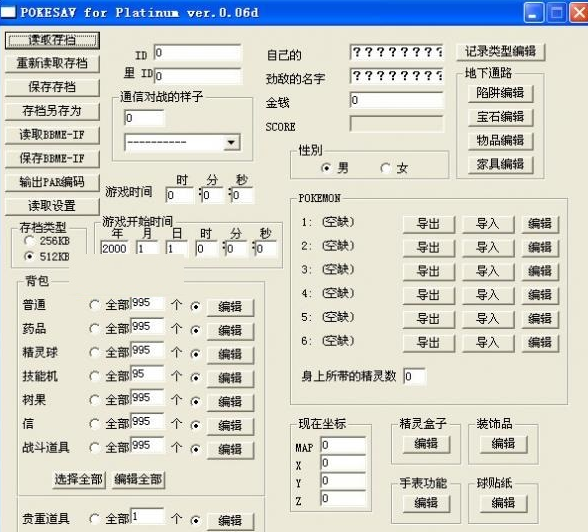Select 全部 radio for 战斗道具 items
588x532 pixels.
(x=94, y=448)
